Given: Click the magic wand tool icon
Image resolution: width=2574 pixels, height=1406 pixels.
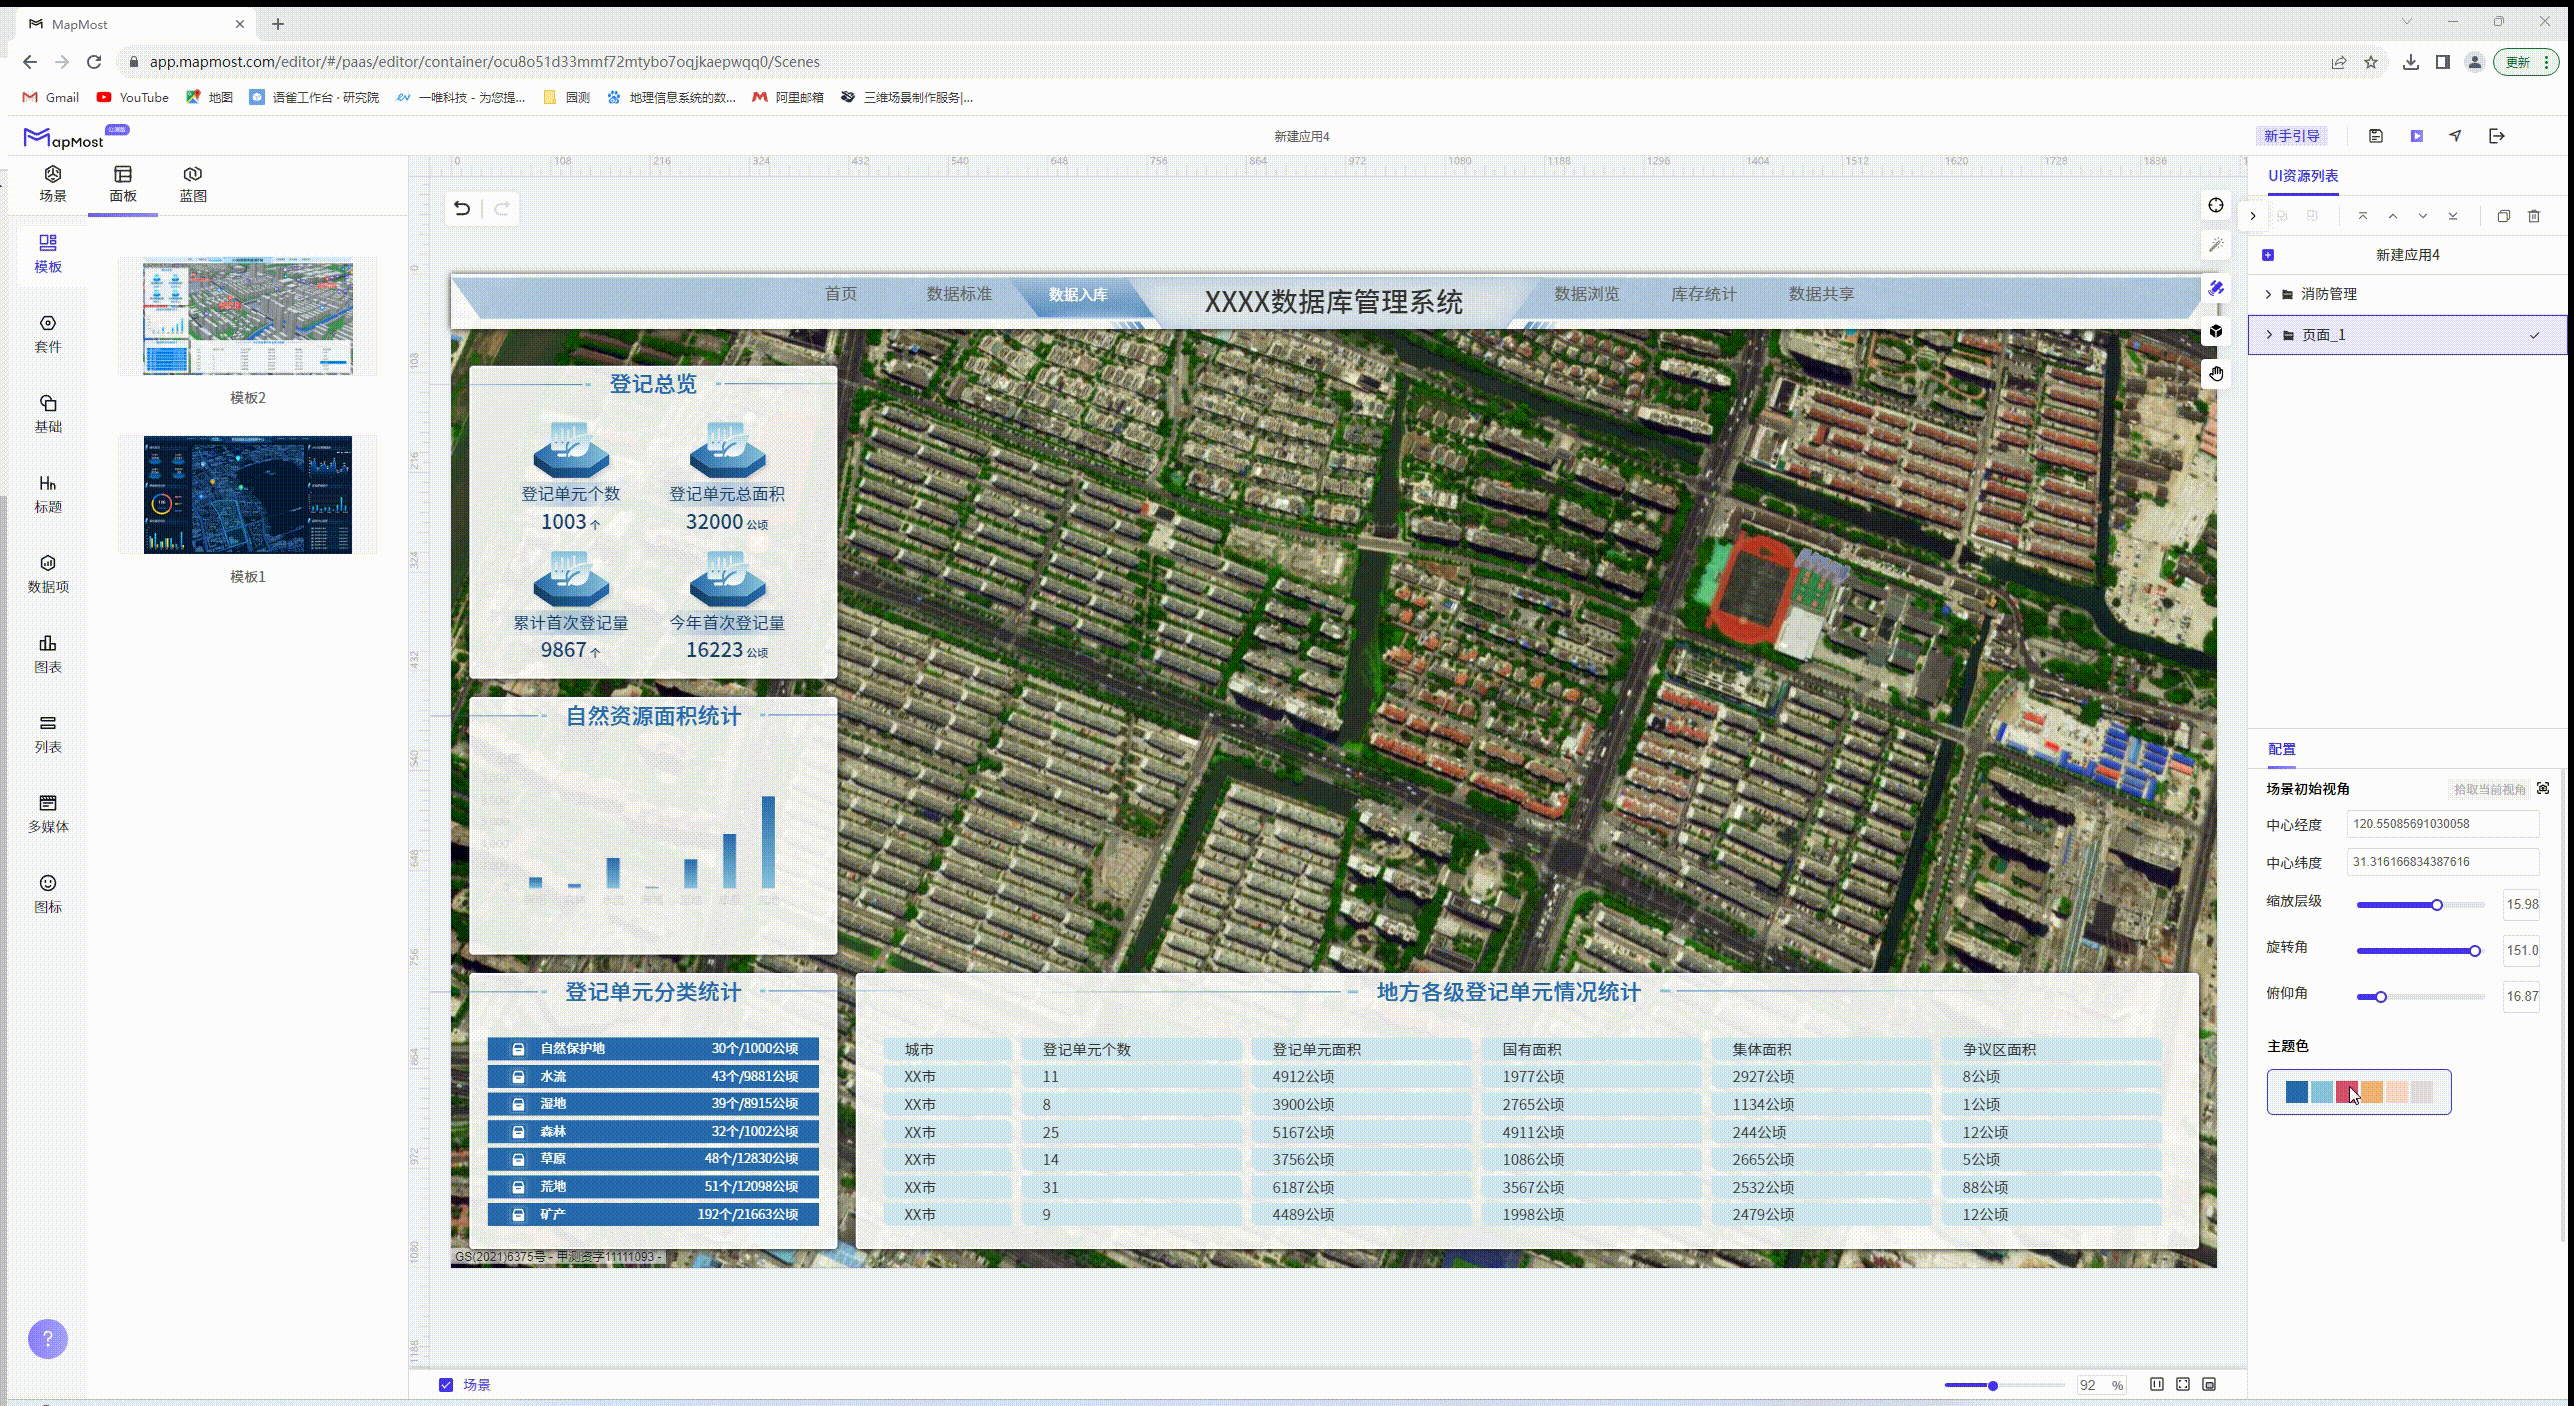Looking at the screenshot, I should coord(2216,245).
